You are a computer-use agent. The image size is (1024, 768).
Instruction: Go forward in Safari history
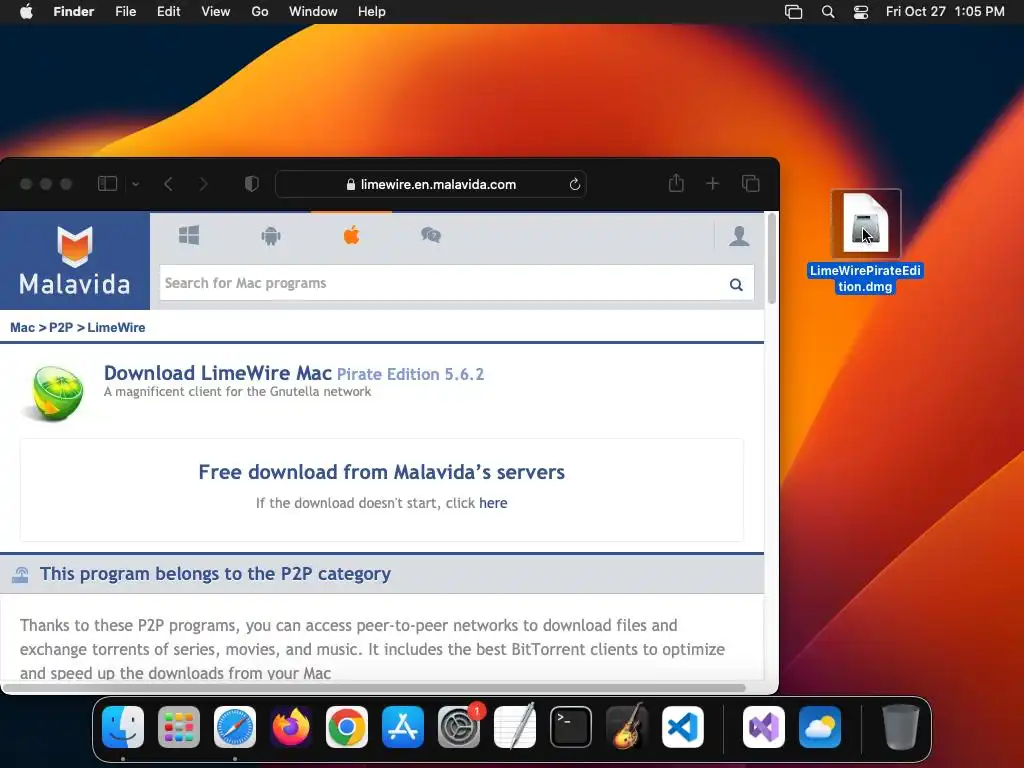(203, 184)
